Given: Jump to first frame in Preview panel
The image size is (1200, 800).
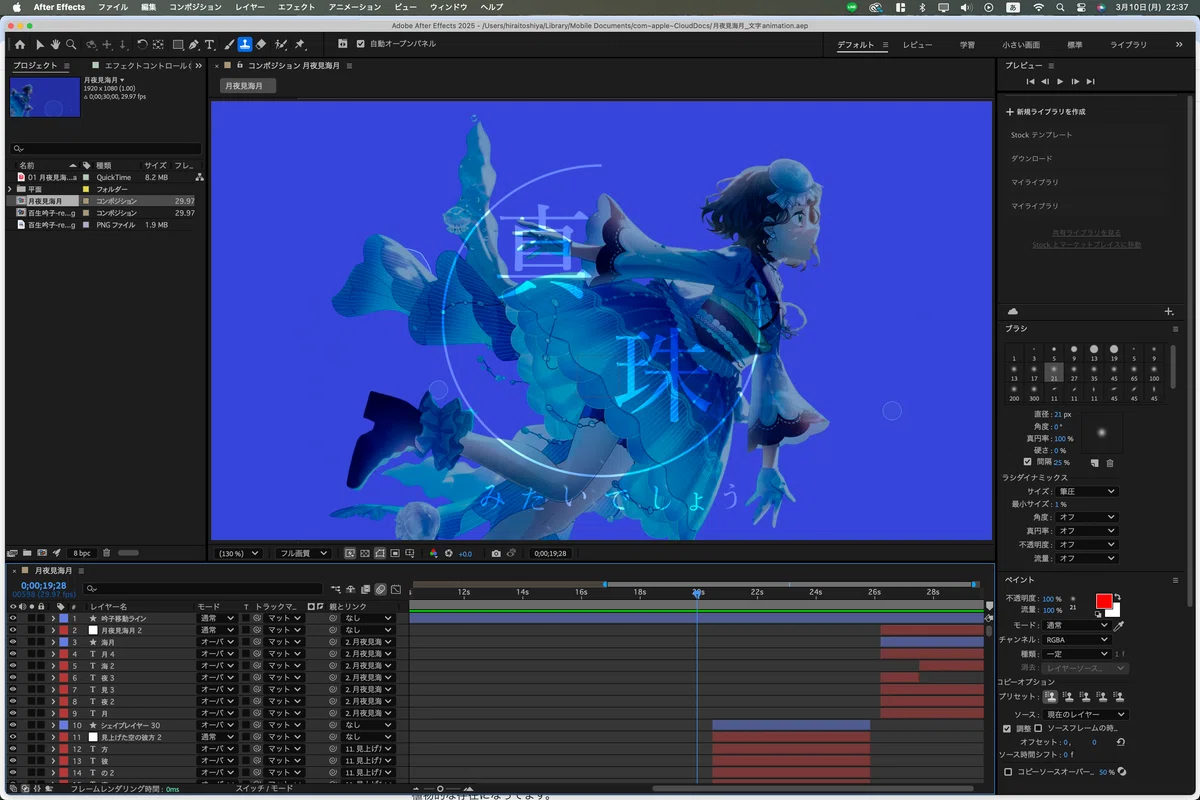Looking at the screenshot, I should [x=1030, y=81].
